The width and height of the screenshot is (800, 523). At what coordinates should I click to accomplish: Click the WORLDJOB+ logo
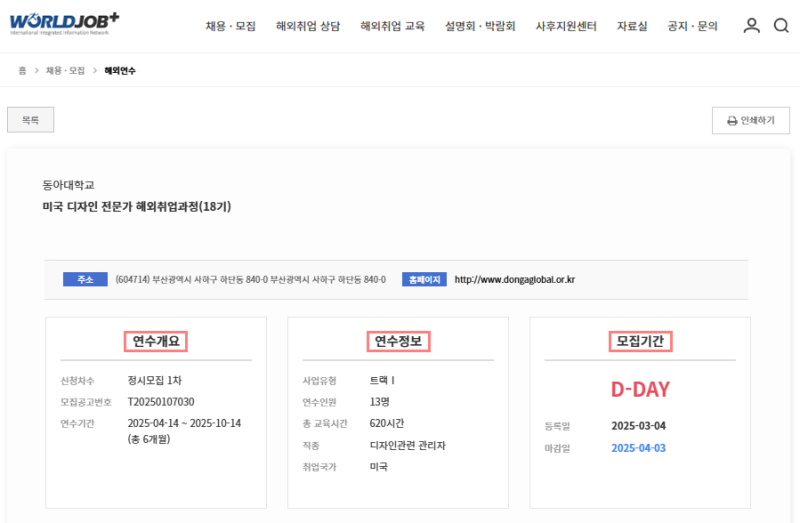[64, 23]
